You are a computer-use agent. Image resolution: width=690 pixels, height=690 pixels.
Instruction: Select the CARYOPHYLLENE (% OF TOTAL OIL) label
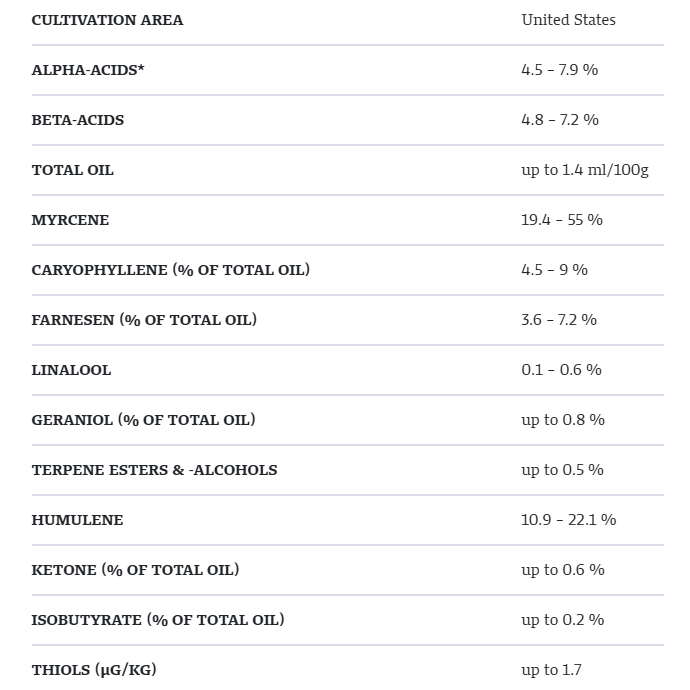point(171,270)
